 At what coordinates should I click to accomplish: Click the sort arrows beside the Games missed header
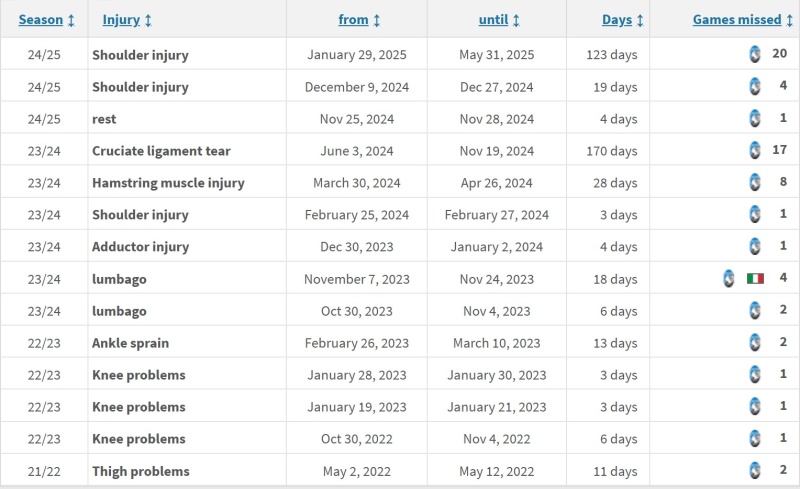(x=789, y=20)
